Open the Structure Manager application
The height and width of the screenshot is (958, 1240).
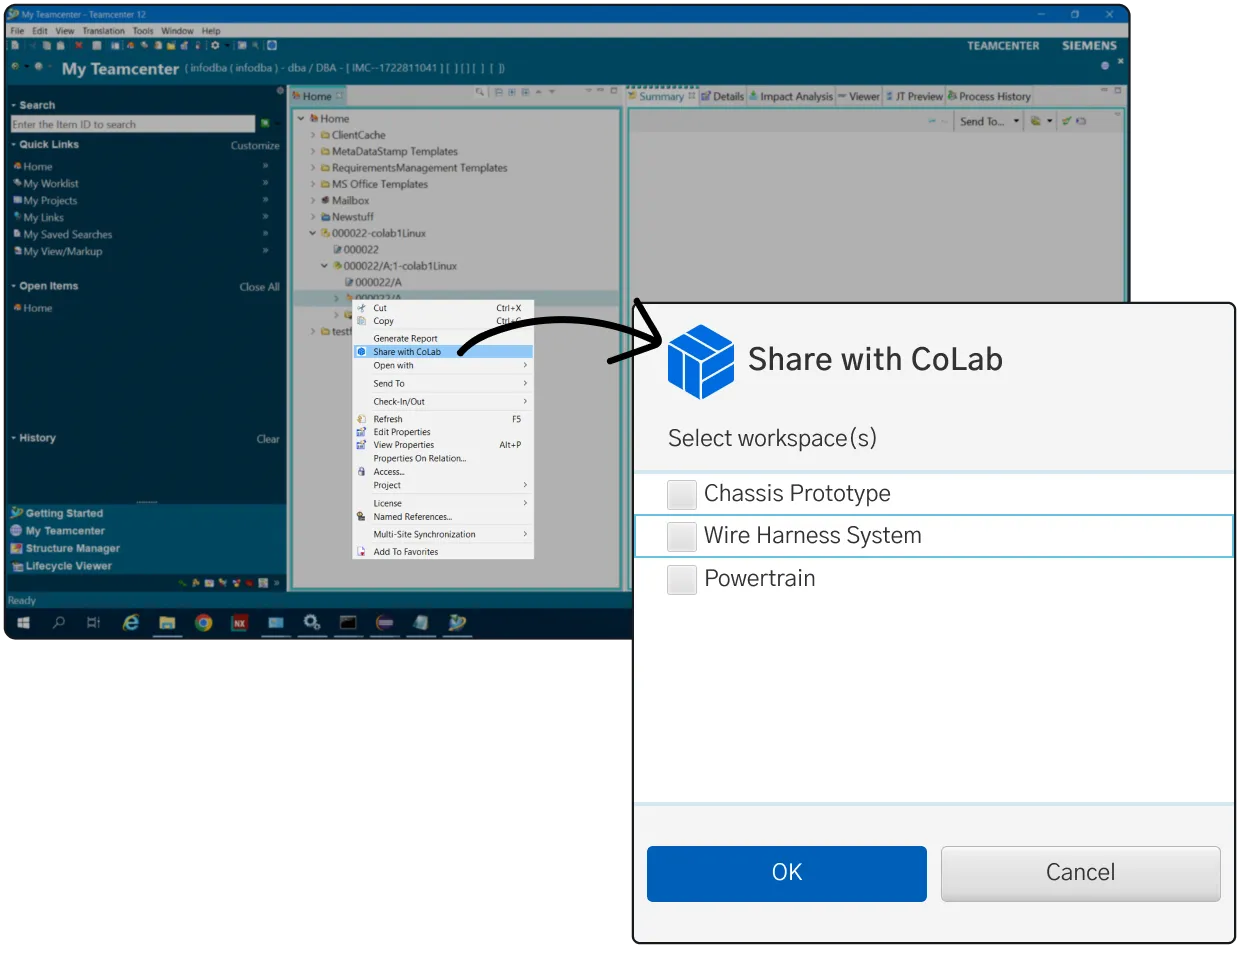[x=72, y=549]
